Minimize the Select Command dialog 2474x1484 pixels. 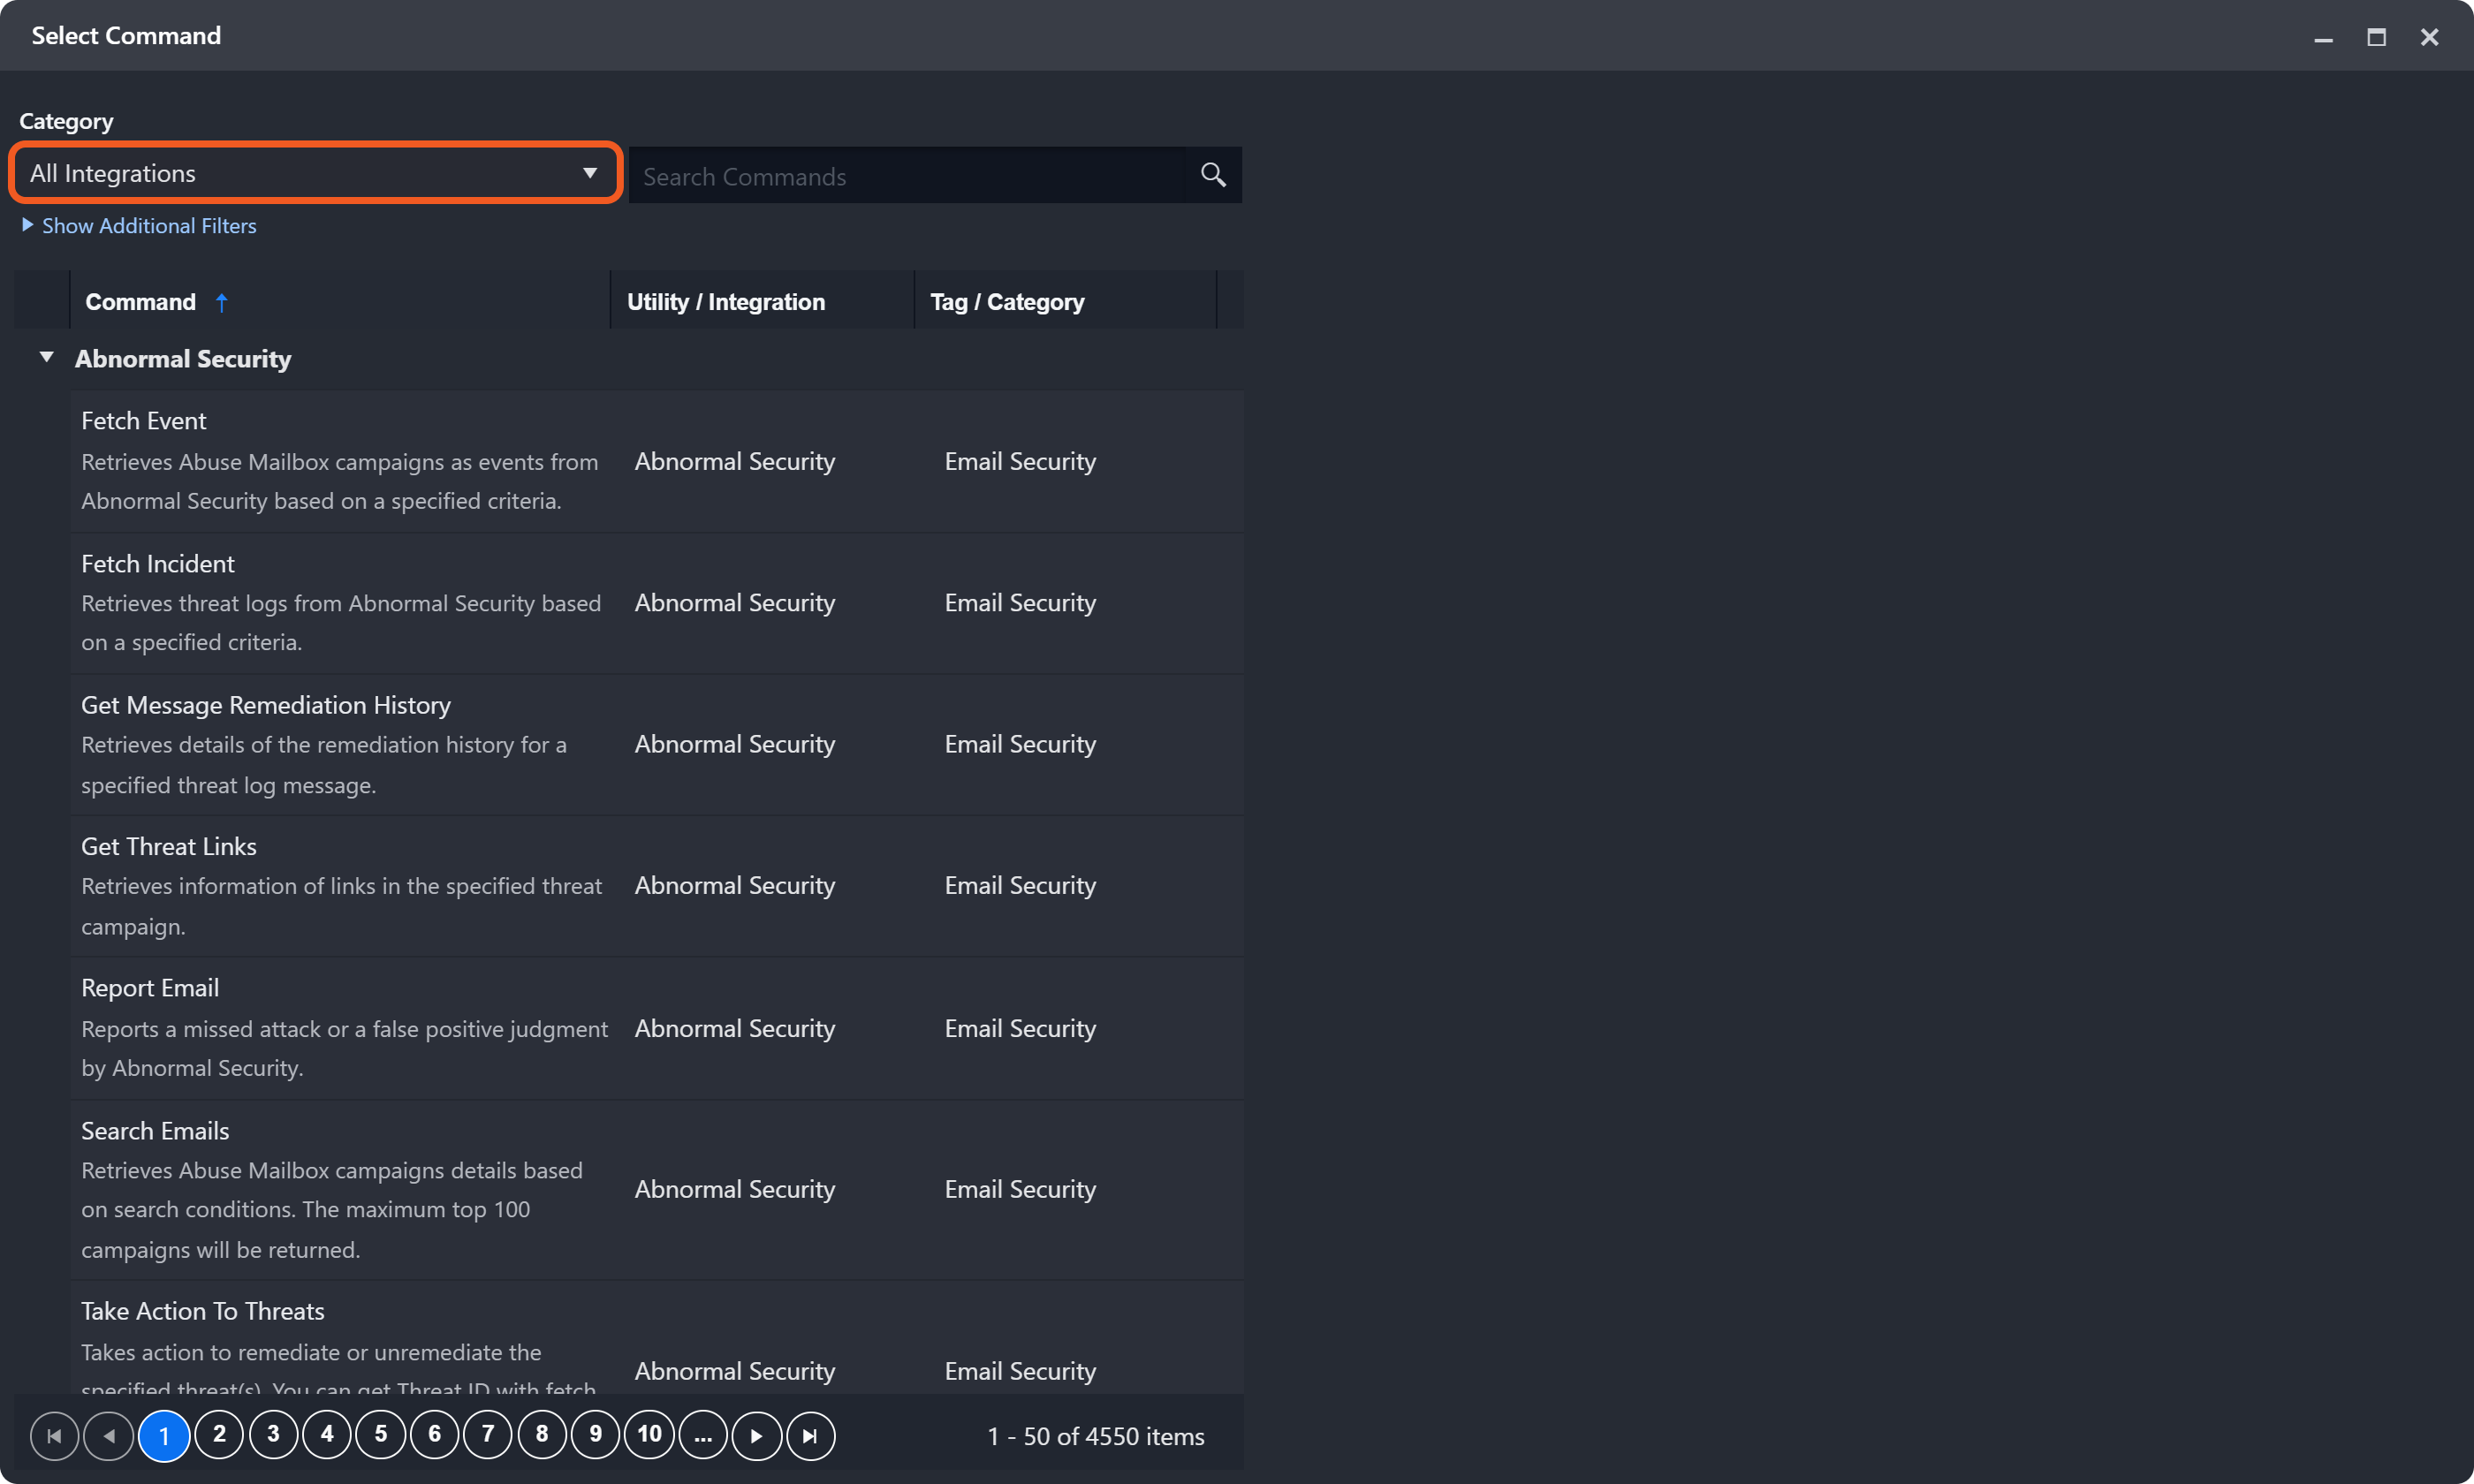2323,37
